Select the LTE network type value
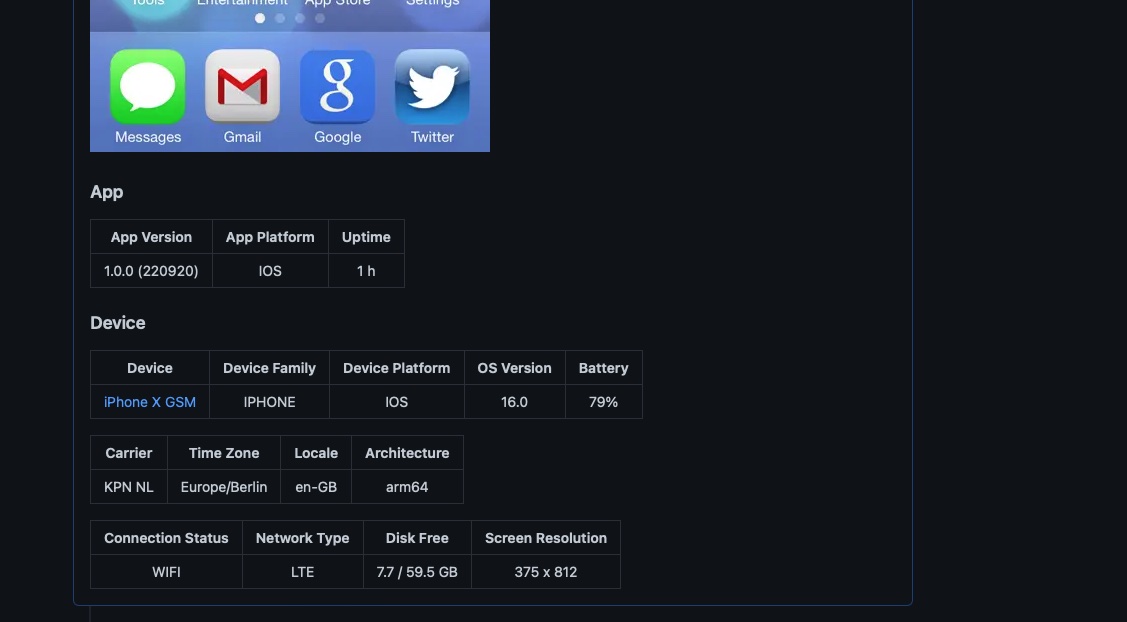This screenshot has width=1127, height=622. tap(303, 572)
